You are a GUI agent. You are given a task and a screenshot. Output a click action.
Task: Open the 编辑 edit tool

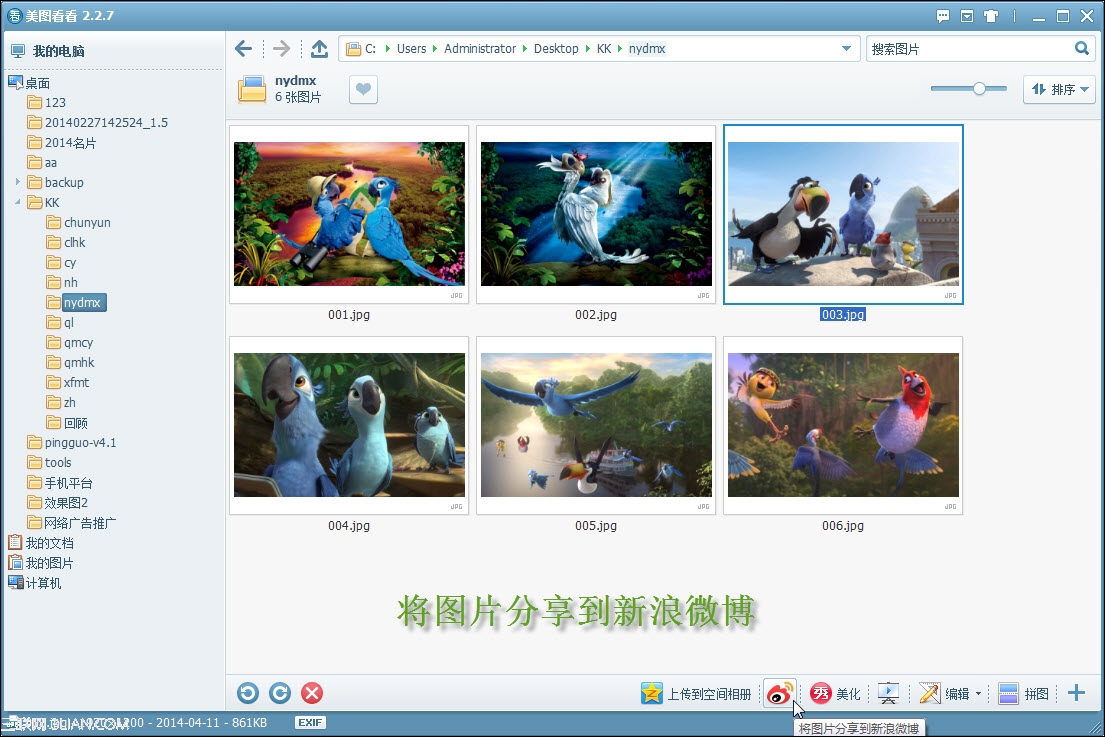pos(945,694)
